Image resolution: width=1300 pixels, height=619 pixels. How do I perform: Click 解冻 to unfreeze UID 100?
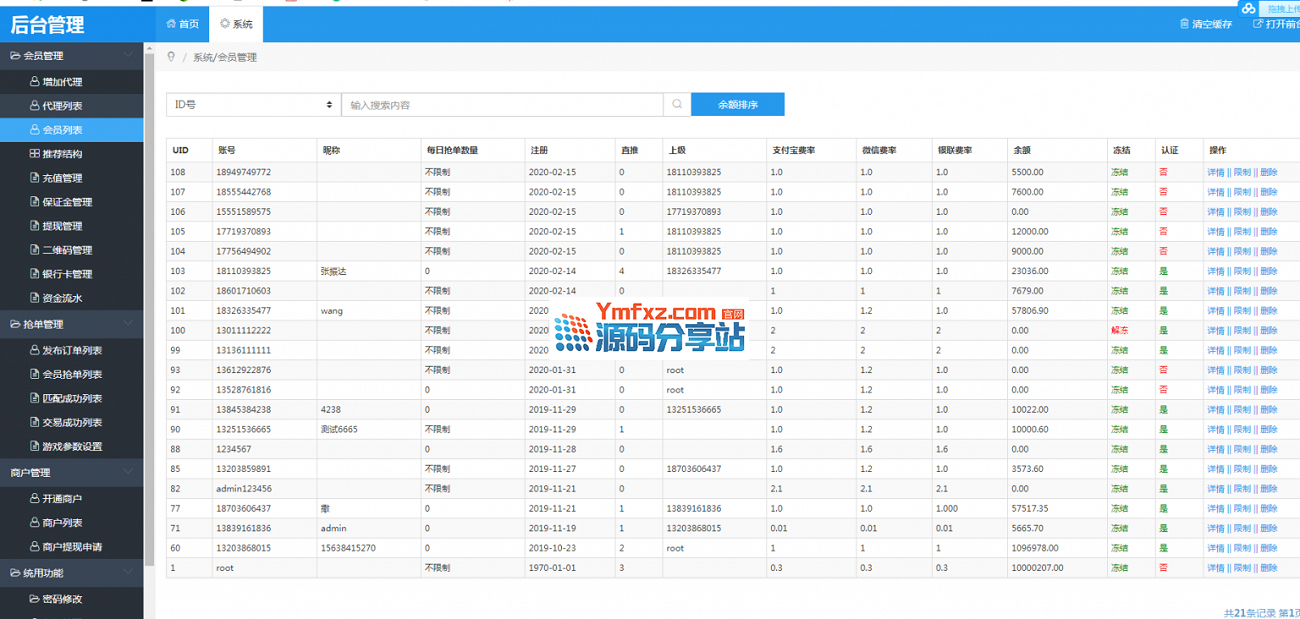1119,330
